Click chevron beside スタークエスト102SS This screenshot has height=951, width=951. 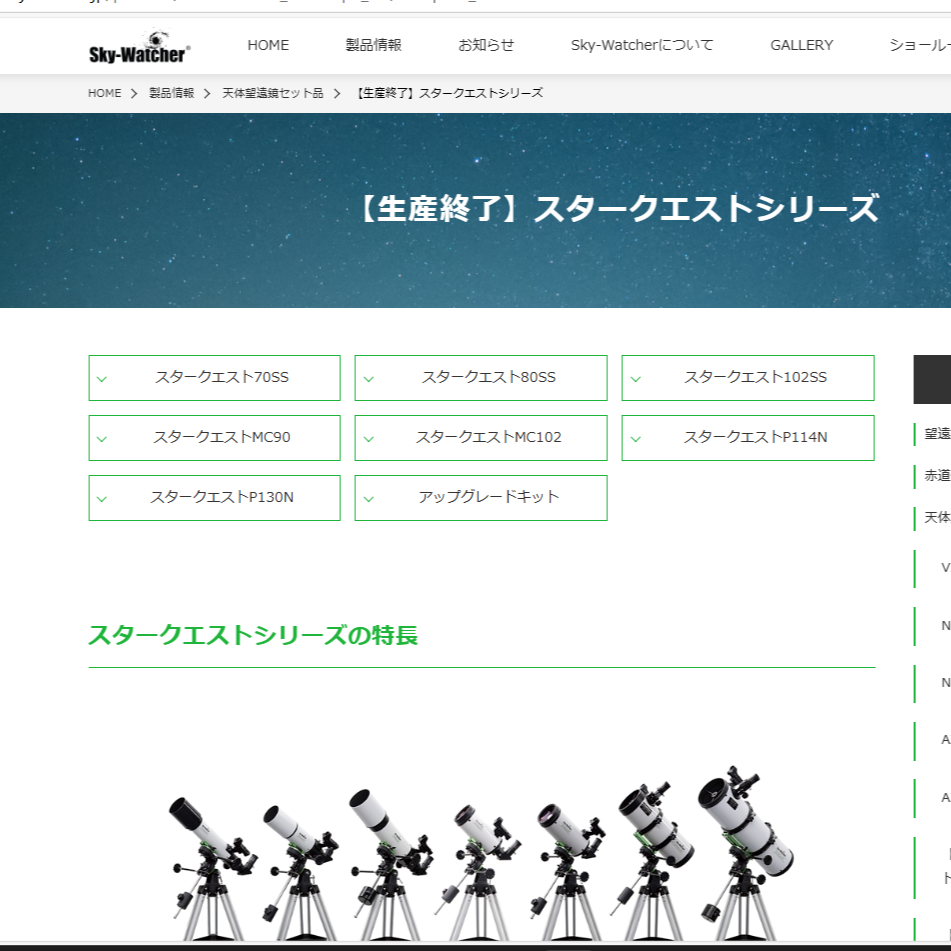coord(636,379)
